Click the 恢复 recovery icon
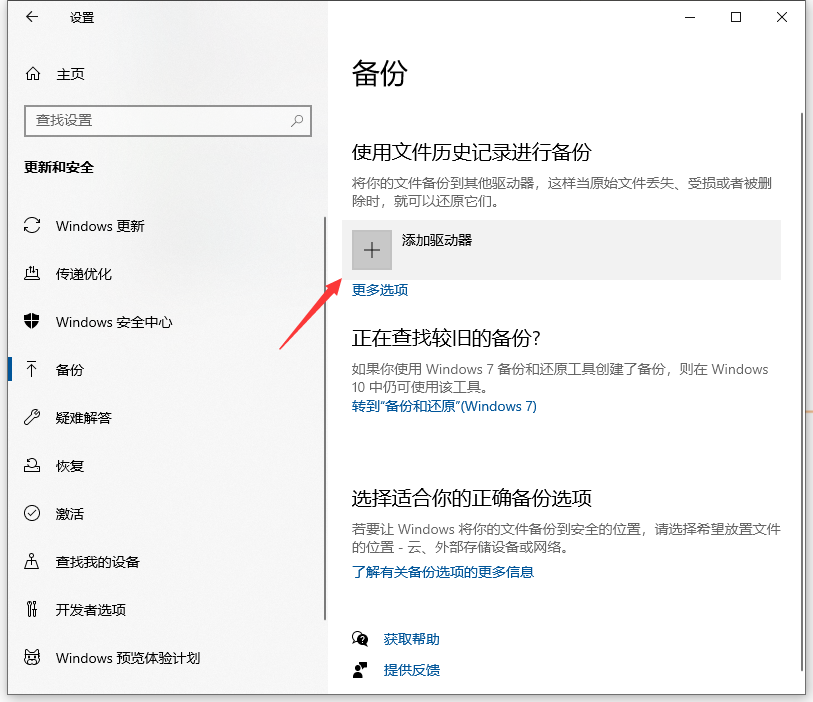 pyautogui.click(x=32, y=466)
